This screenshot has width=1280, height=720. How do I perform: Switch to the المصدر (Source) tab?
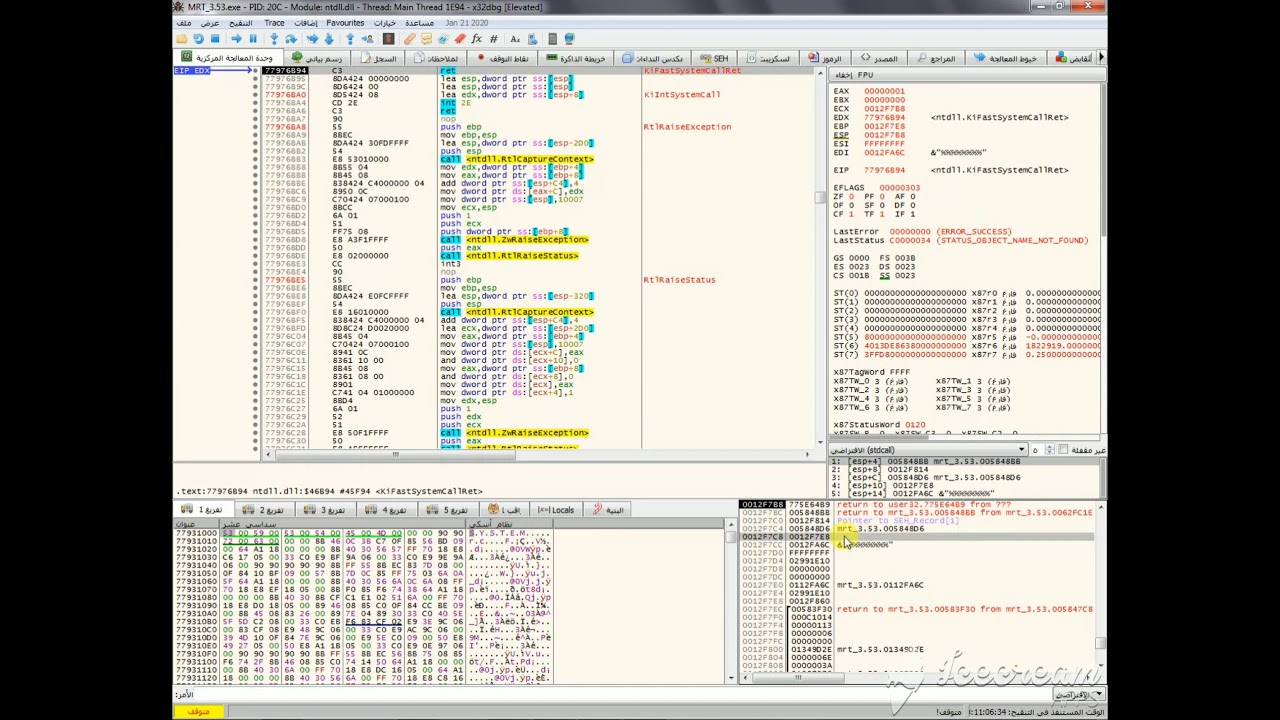pyautogui.click(x=879, y=58)
